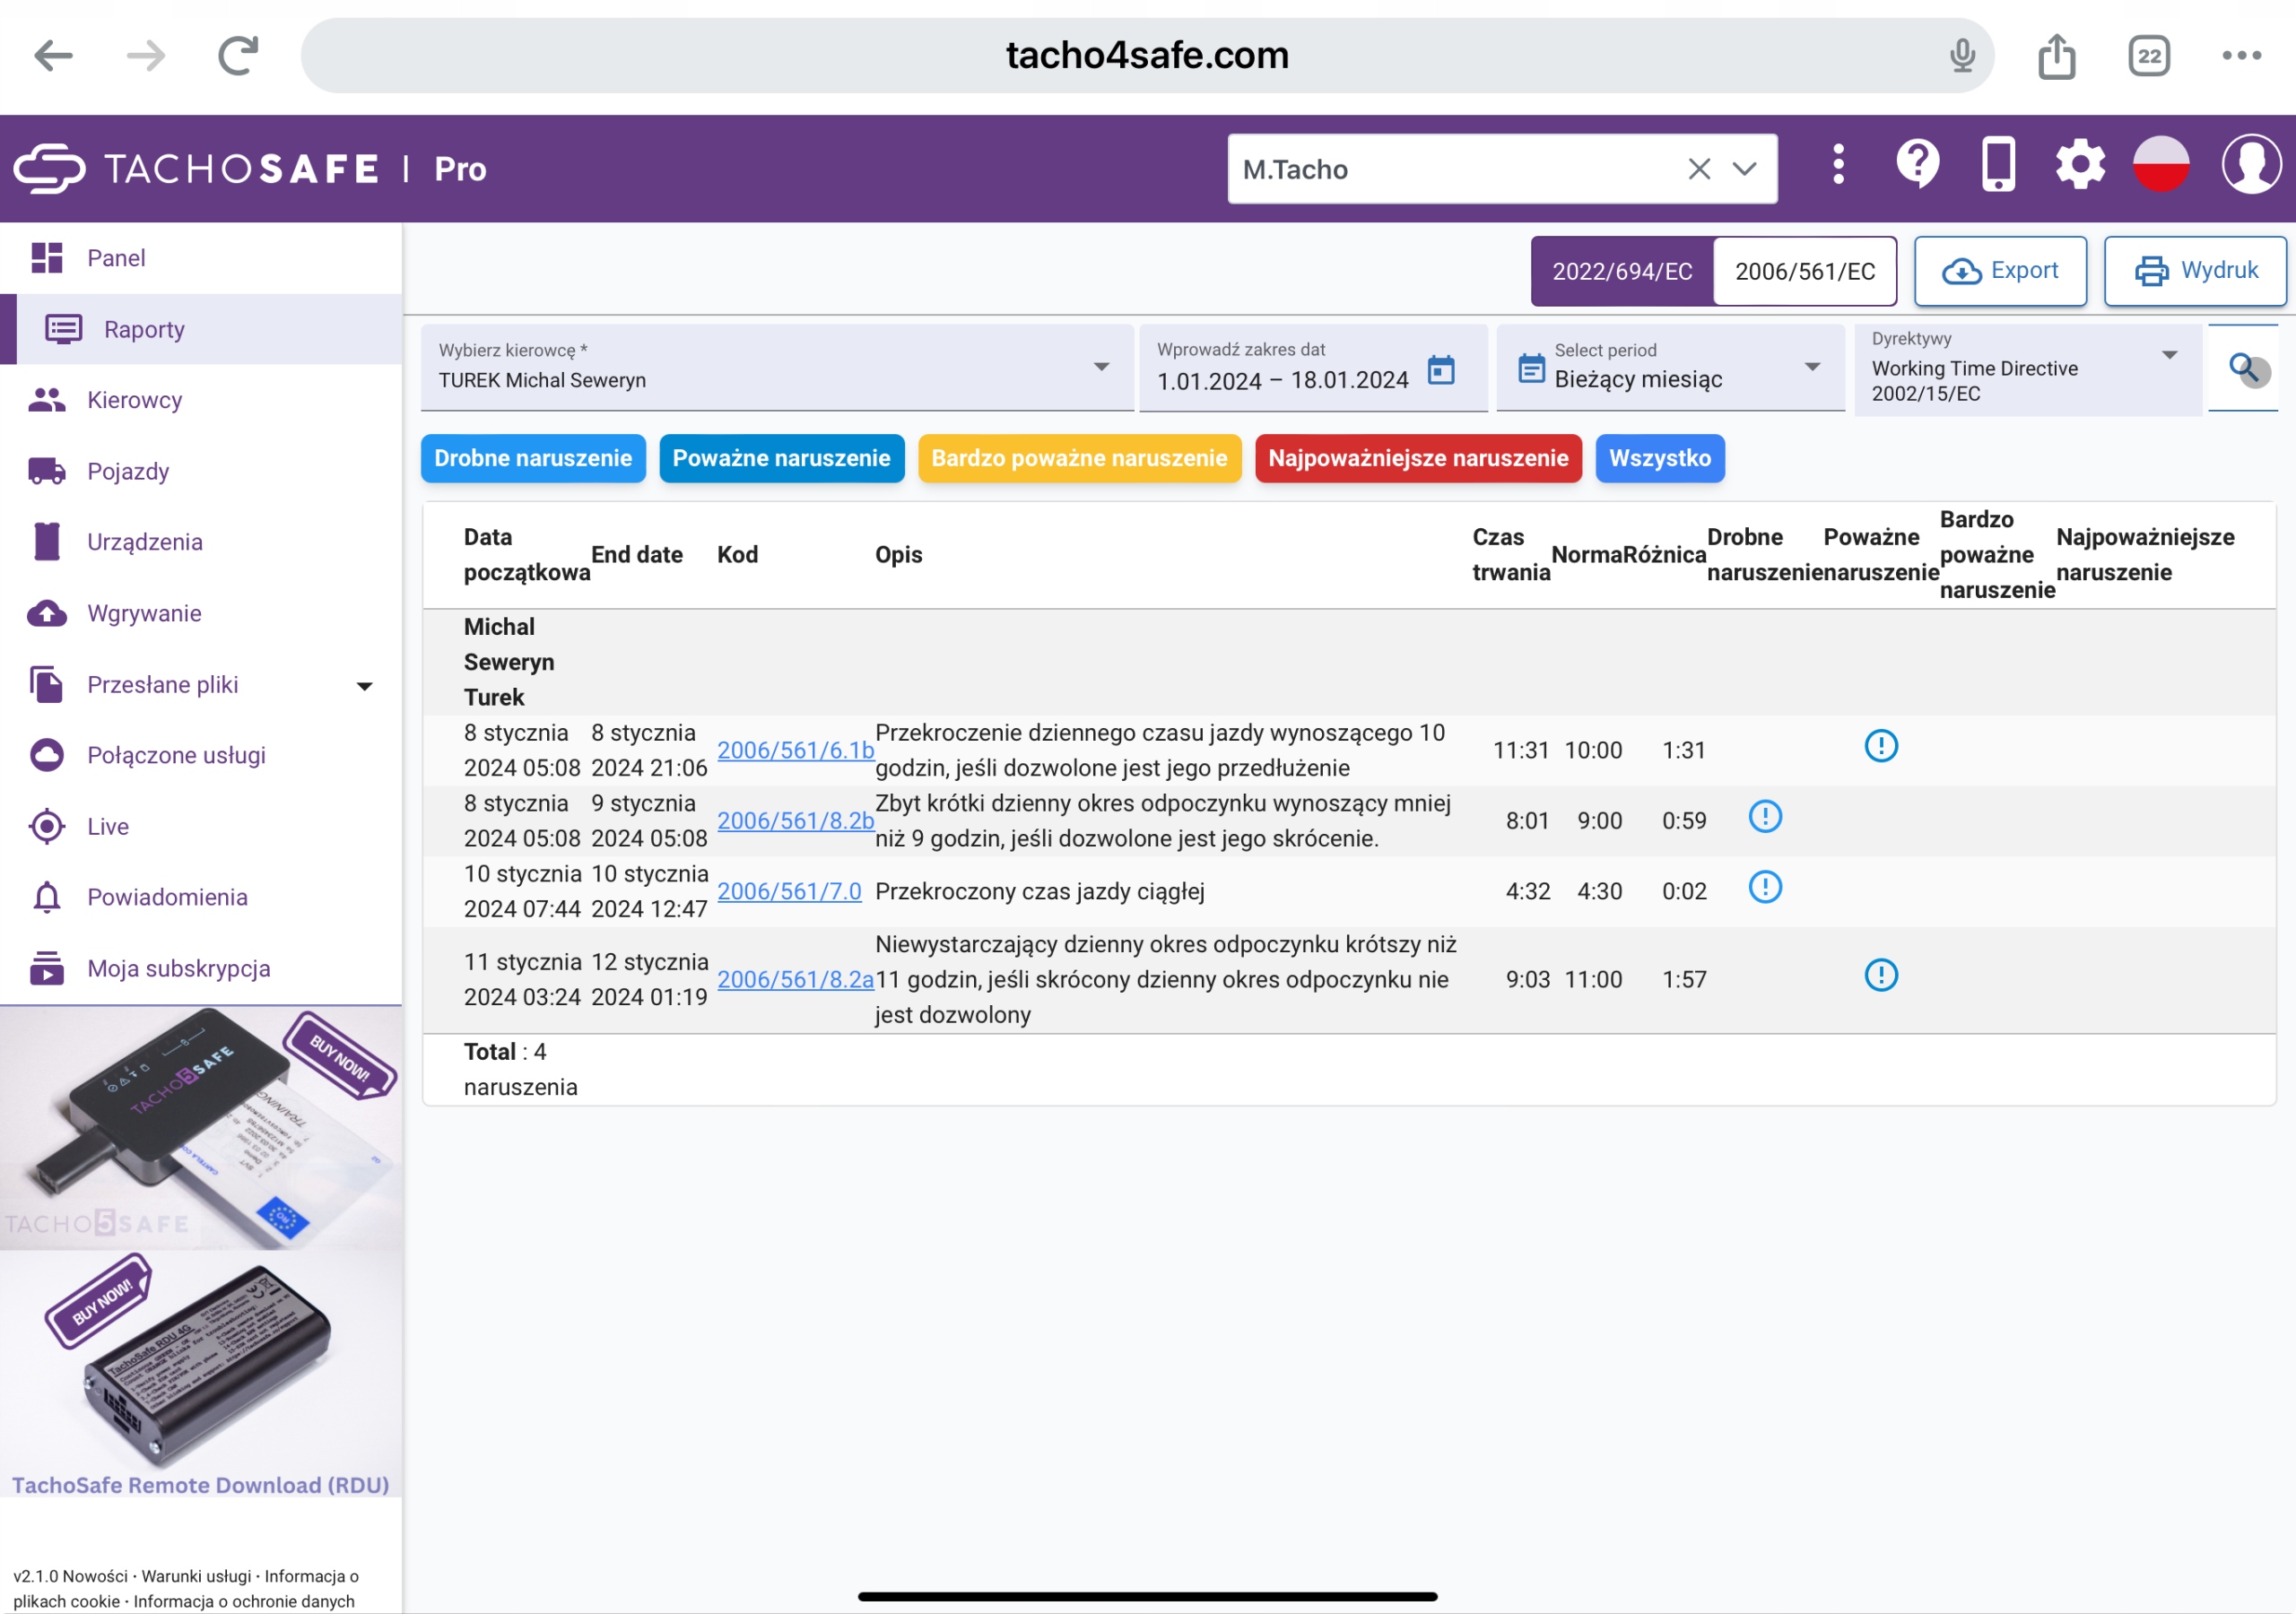This screenshot has height=1614, width=2296.
Task: Open the user profile avatar icon
Action: click(x=2250, y=165)
